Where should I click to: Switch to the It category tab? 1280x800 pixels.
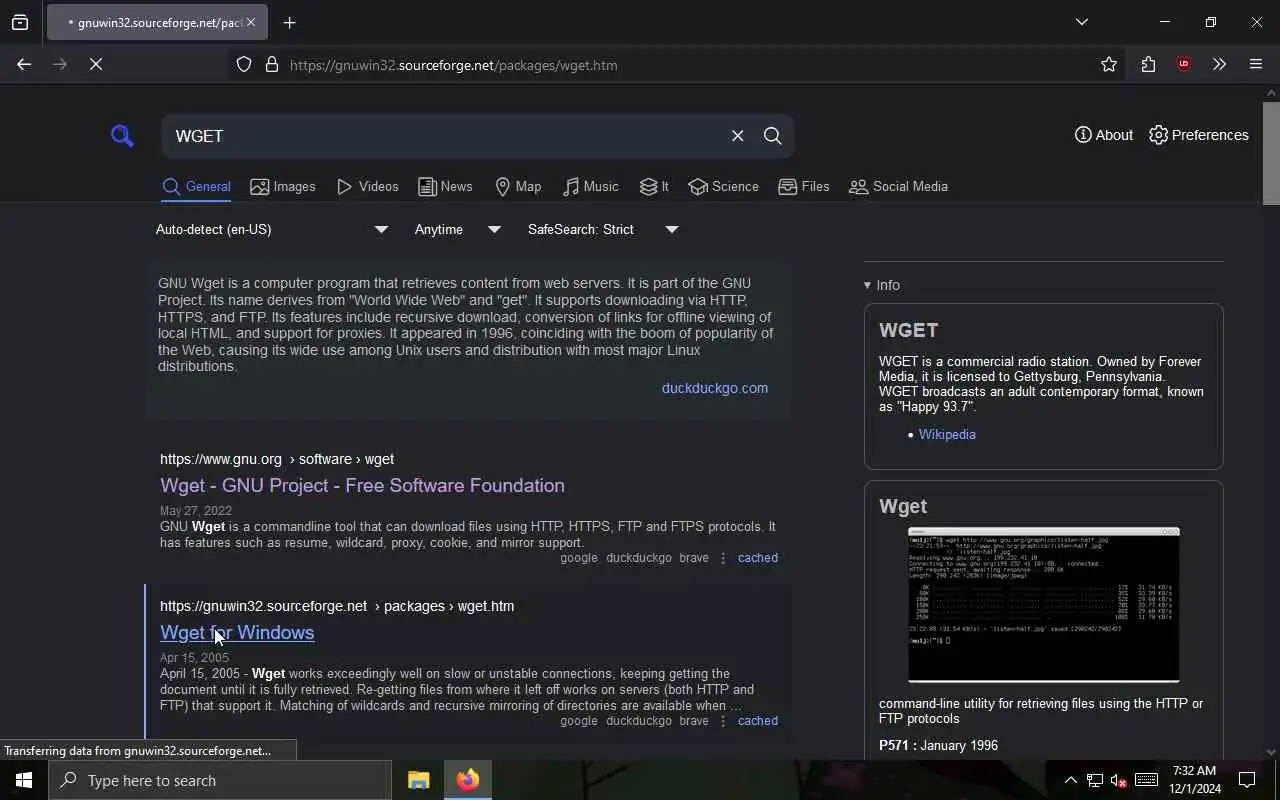tap(654, 187)
